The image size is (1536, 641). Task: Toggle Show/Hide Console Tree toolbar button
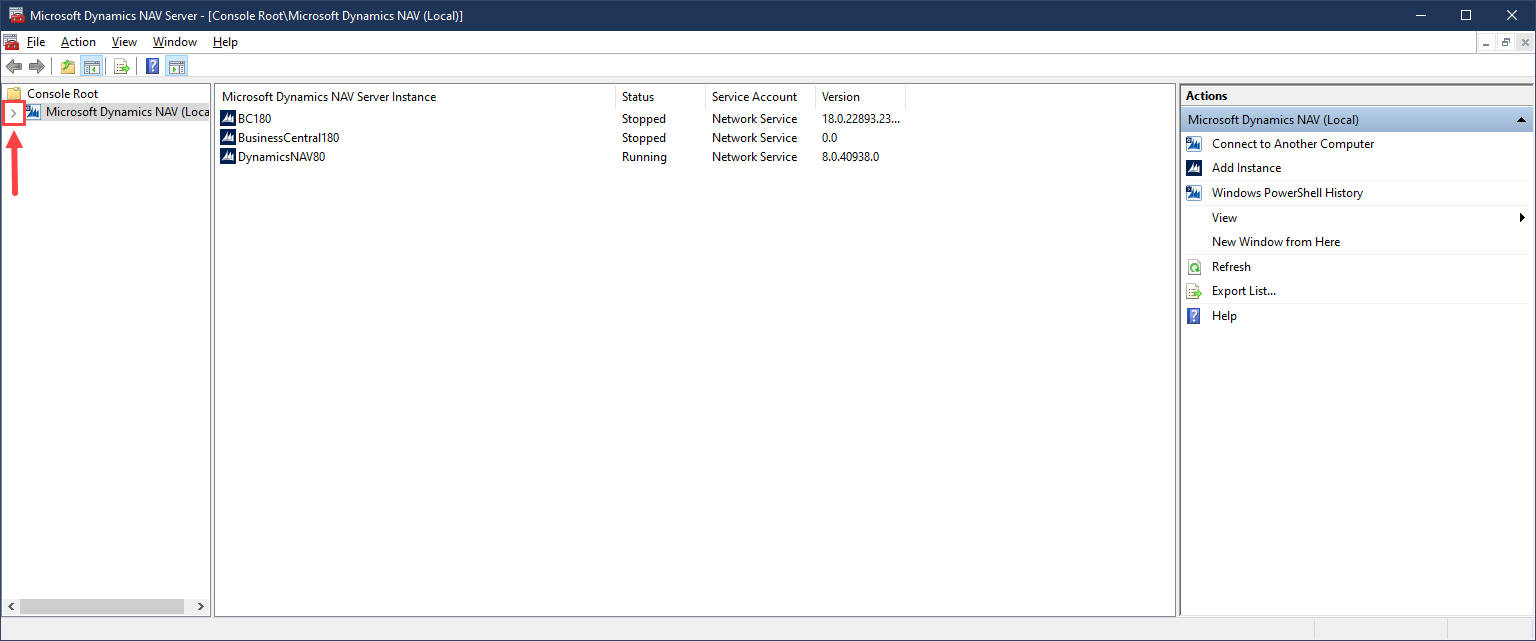pos(91,67)
